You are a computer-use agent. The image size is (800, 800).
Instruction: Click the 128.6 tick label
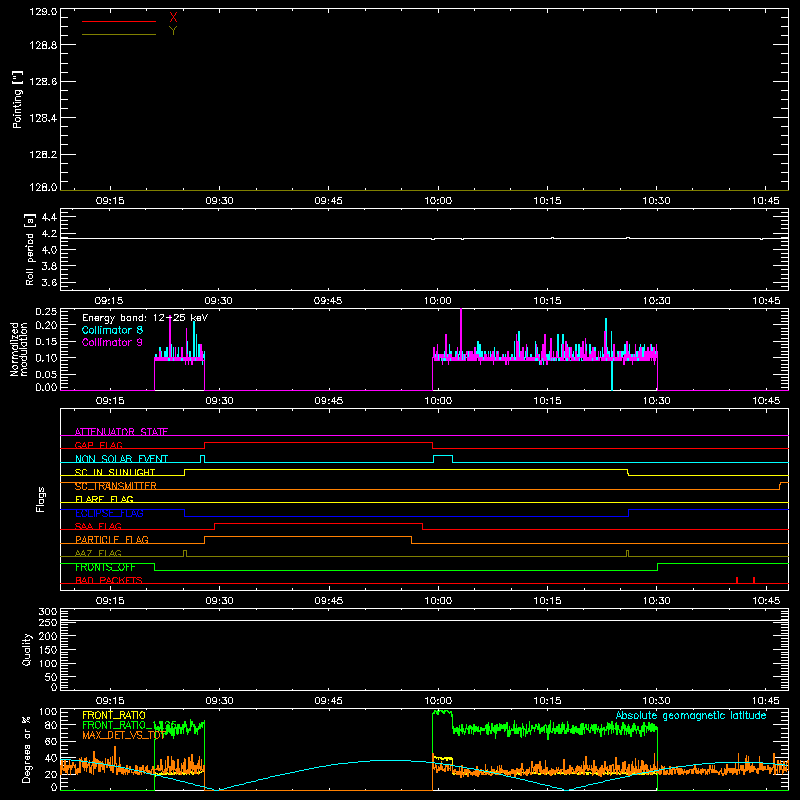click(x=43, y=81)
